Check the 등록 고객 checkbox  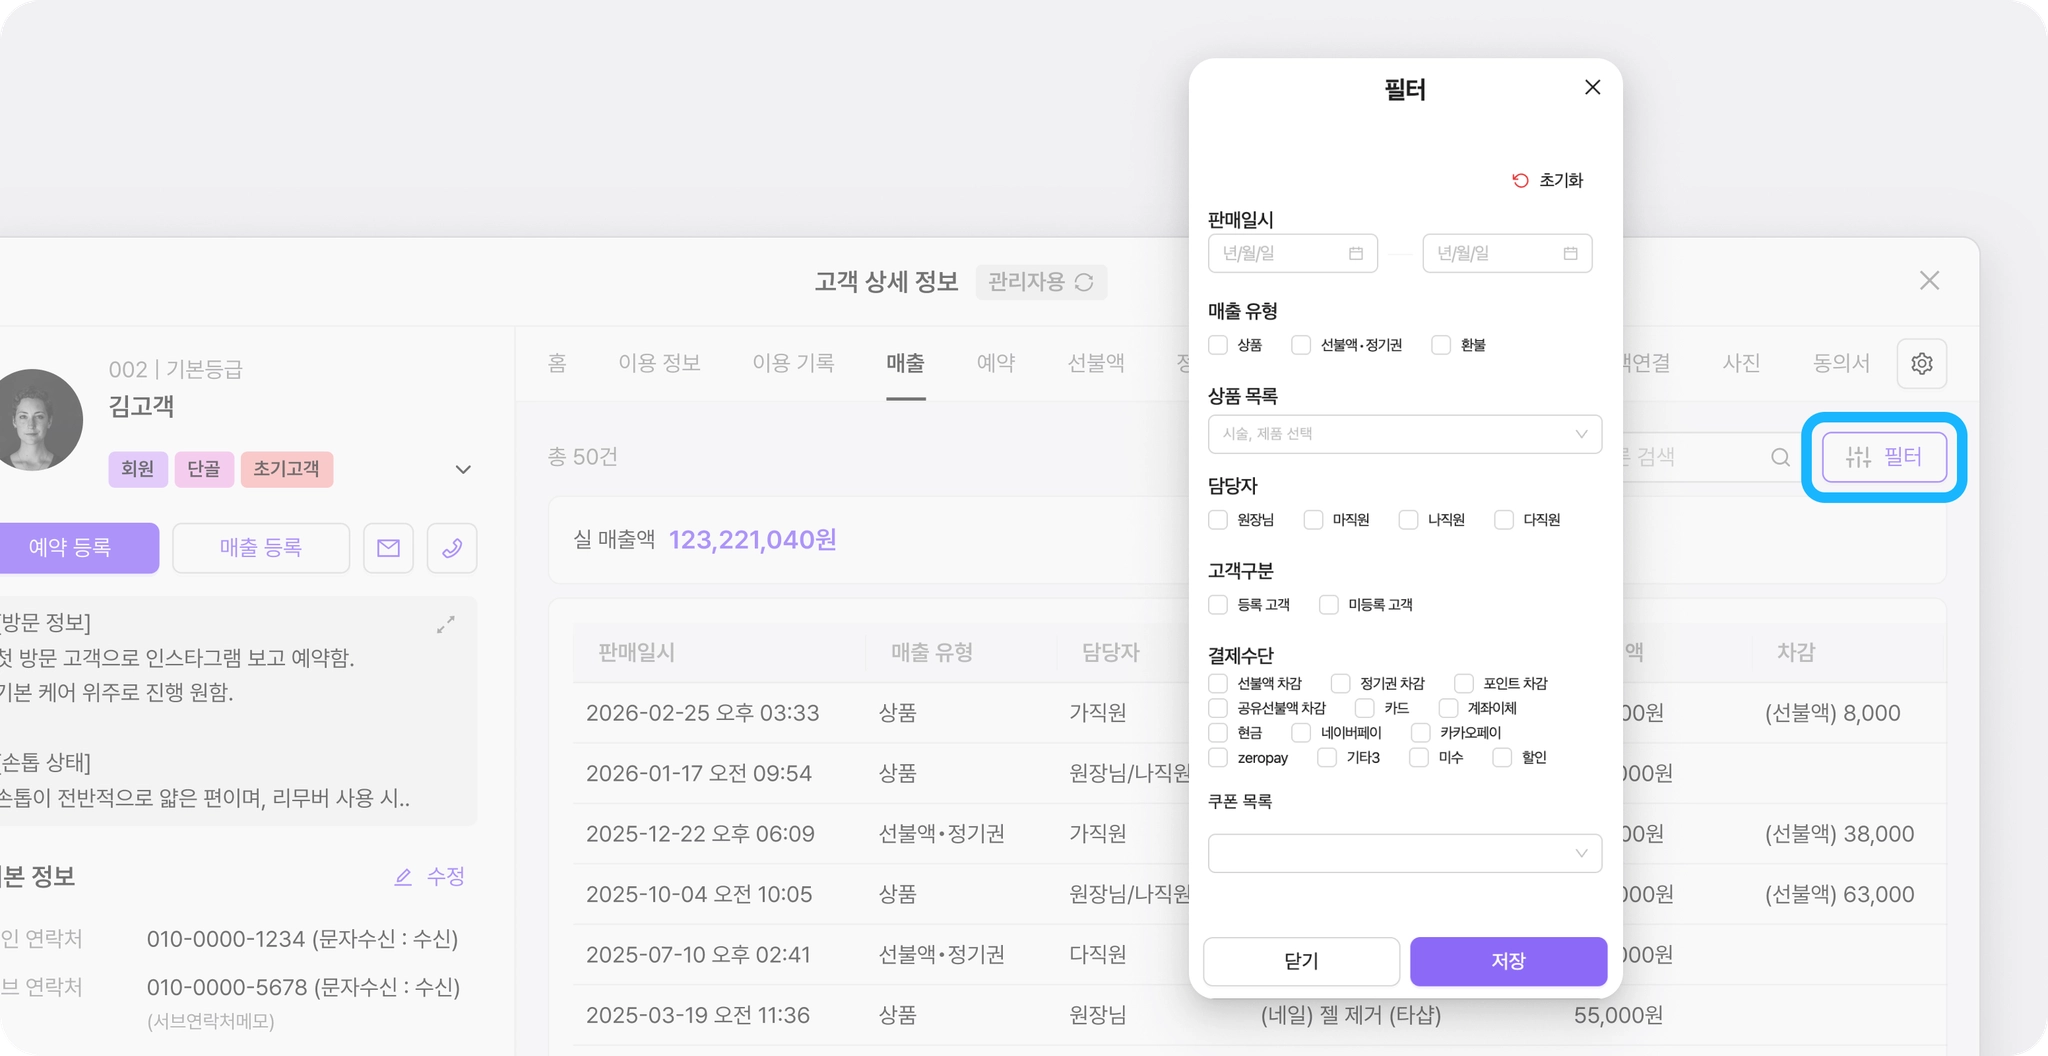(x=1218, y=605)
